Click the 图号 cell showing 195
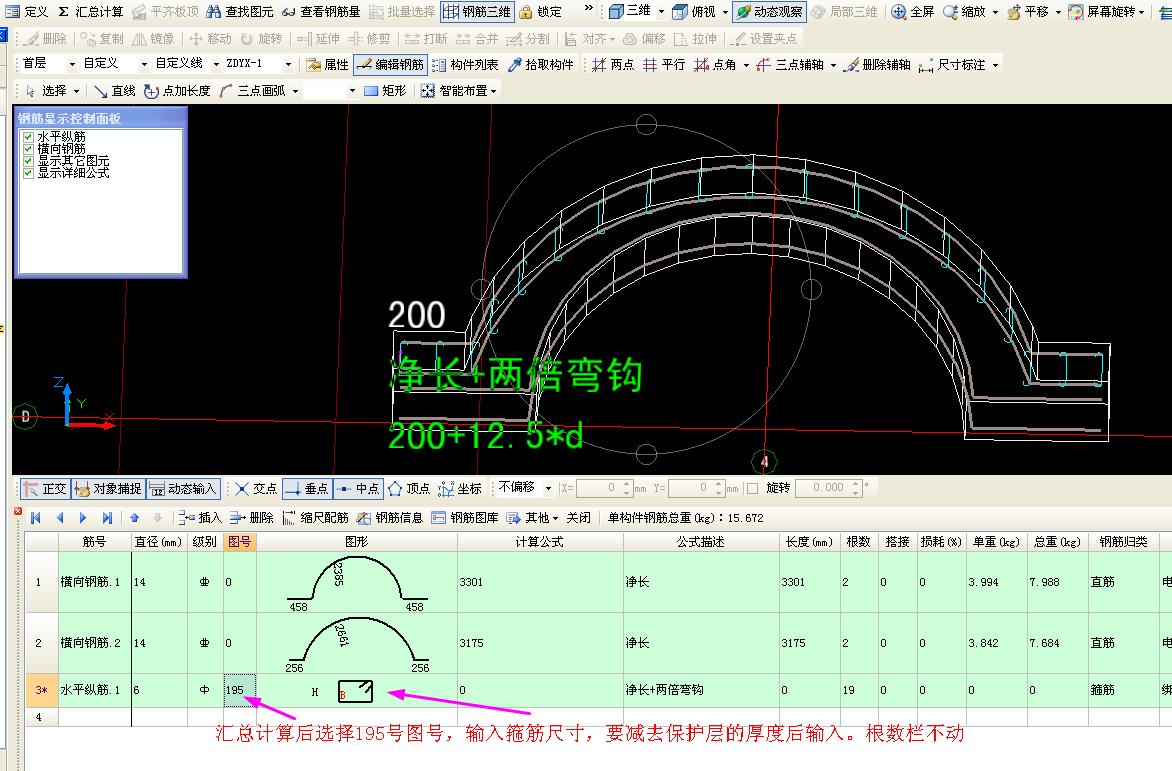The height and width of the screenshot is (771, 1172). coord(240,690)
